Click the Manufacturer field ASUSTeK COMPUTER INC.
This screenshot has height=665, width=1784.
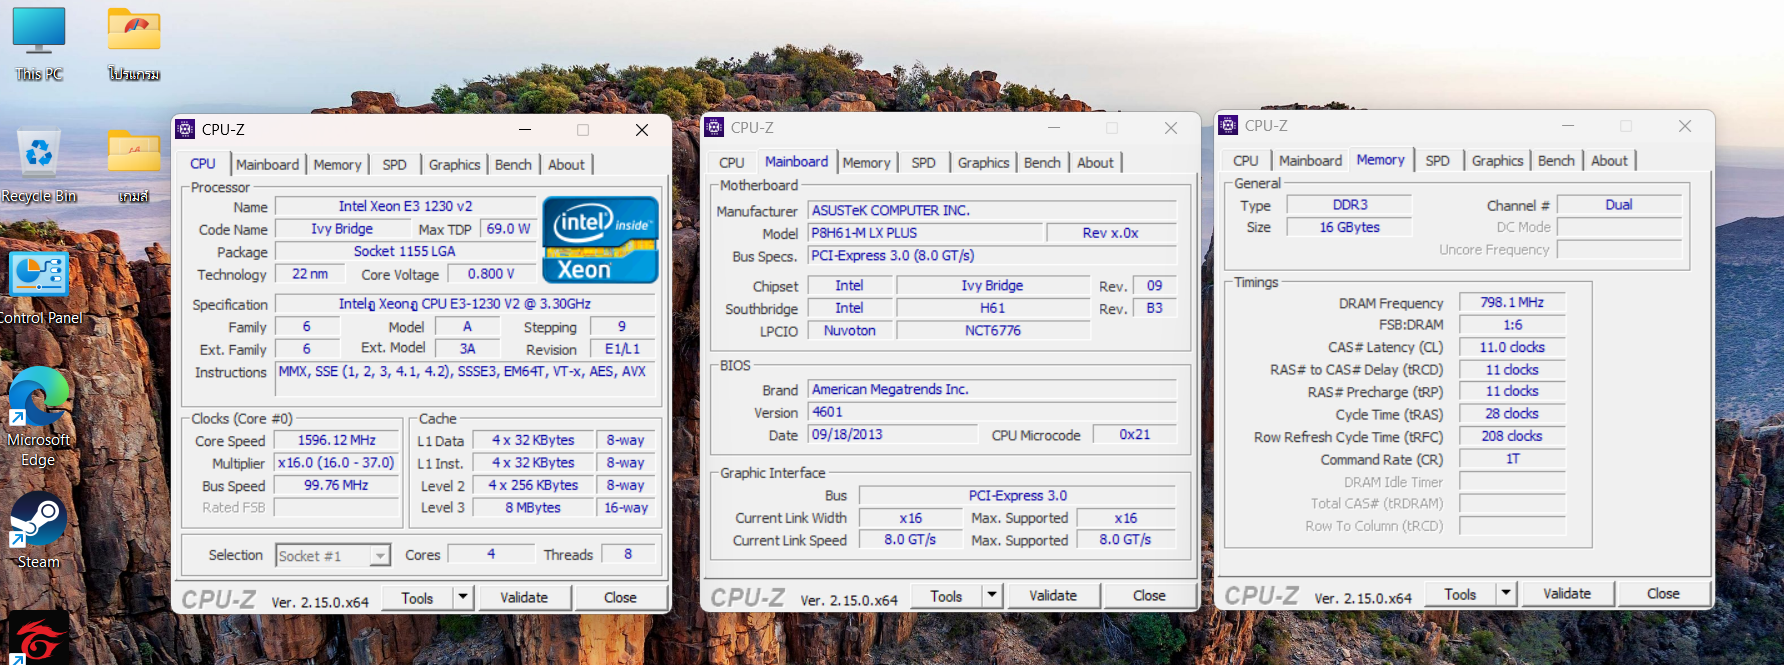pos(992,211)
